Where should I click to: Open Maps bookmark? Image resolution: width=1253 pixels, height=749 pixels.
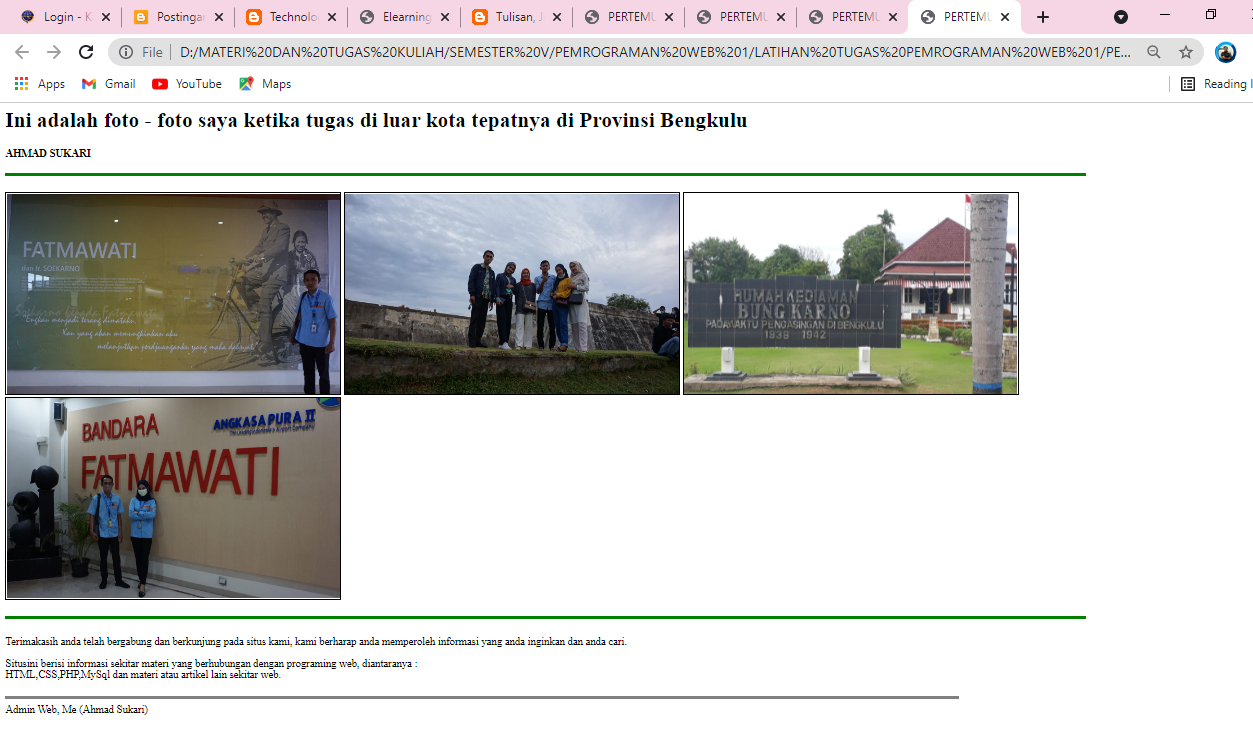tap(265, 84)
